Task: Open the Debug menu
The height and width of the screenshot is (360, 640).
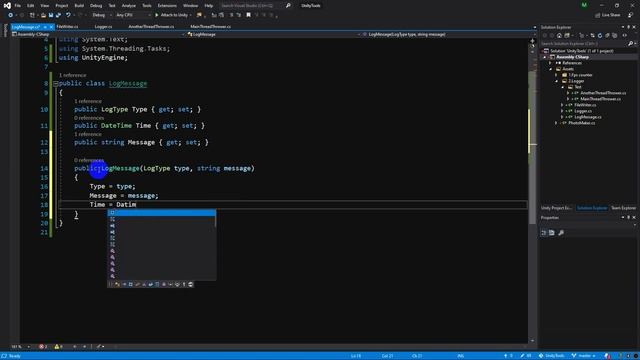Action: [96, 6]
